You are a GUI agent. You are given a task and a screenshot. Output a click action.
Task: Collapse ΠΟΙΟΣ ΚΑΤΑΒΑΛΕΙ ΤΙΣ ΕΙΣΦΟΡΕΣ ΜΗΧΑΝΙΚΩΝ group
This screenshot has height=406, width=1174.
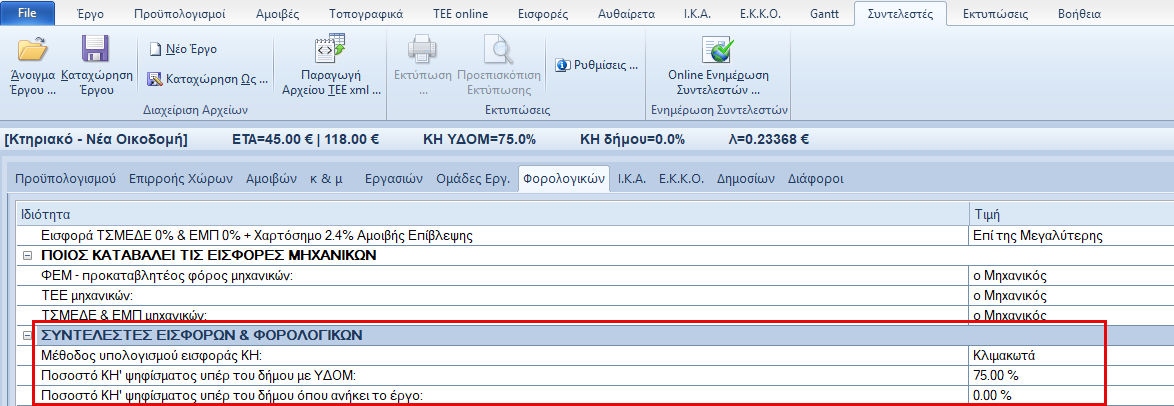click(x=25, y=255)
